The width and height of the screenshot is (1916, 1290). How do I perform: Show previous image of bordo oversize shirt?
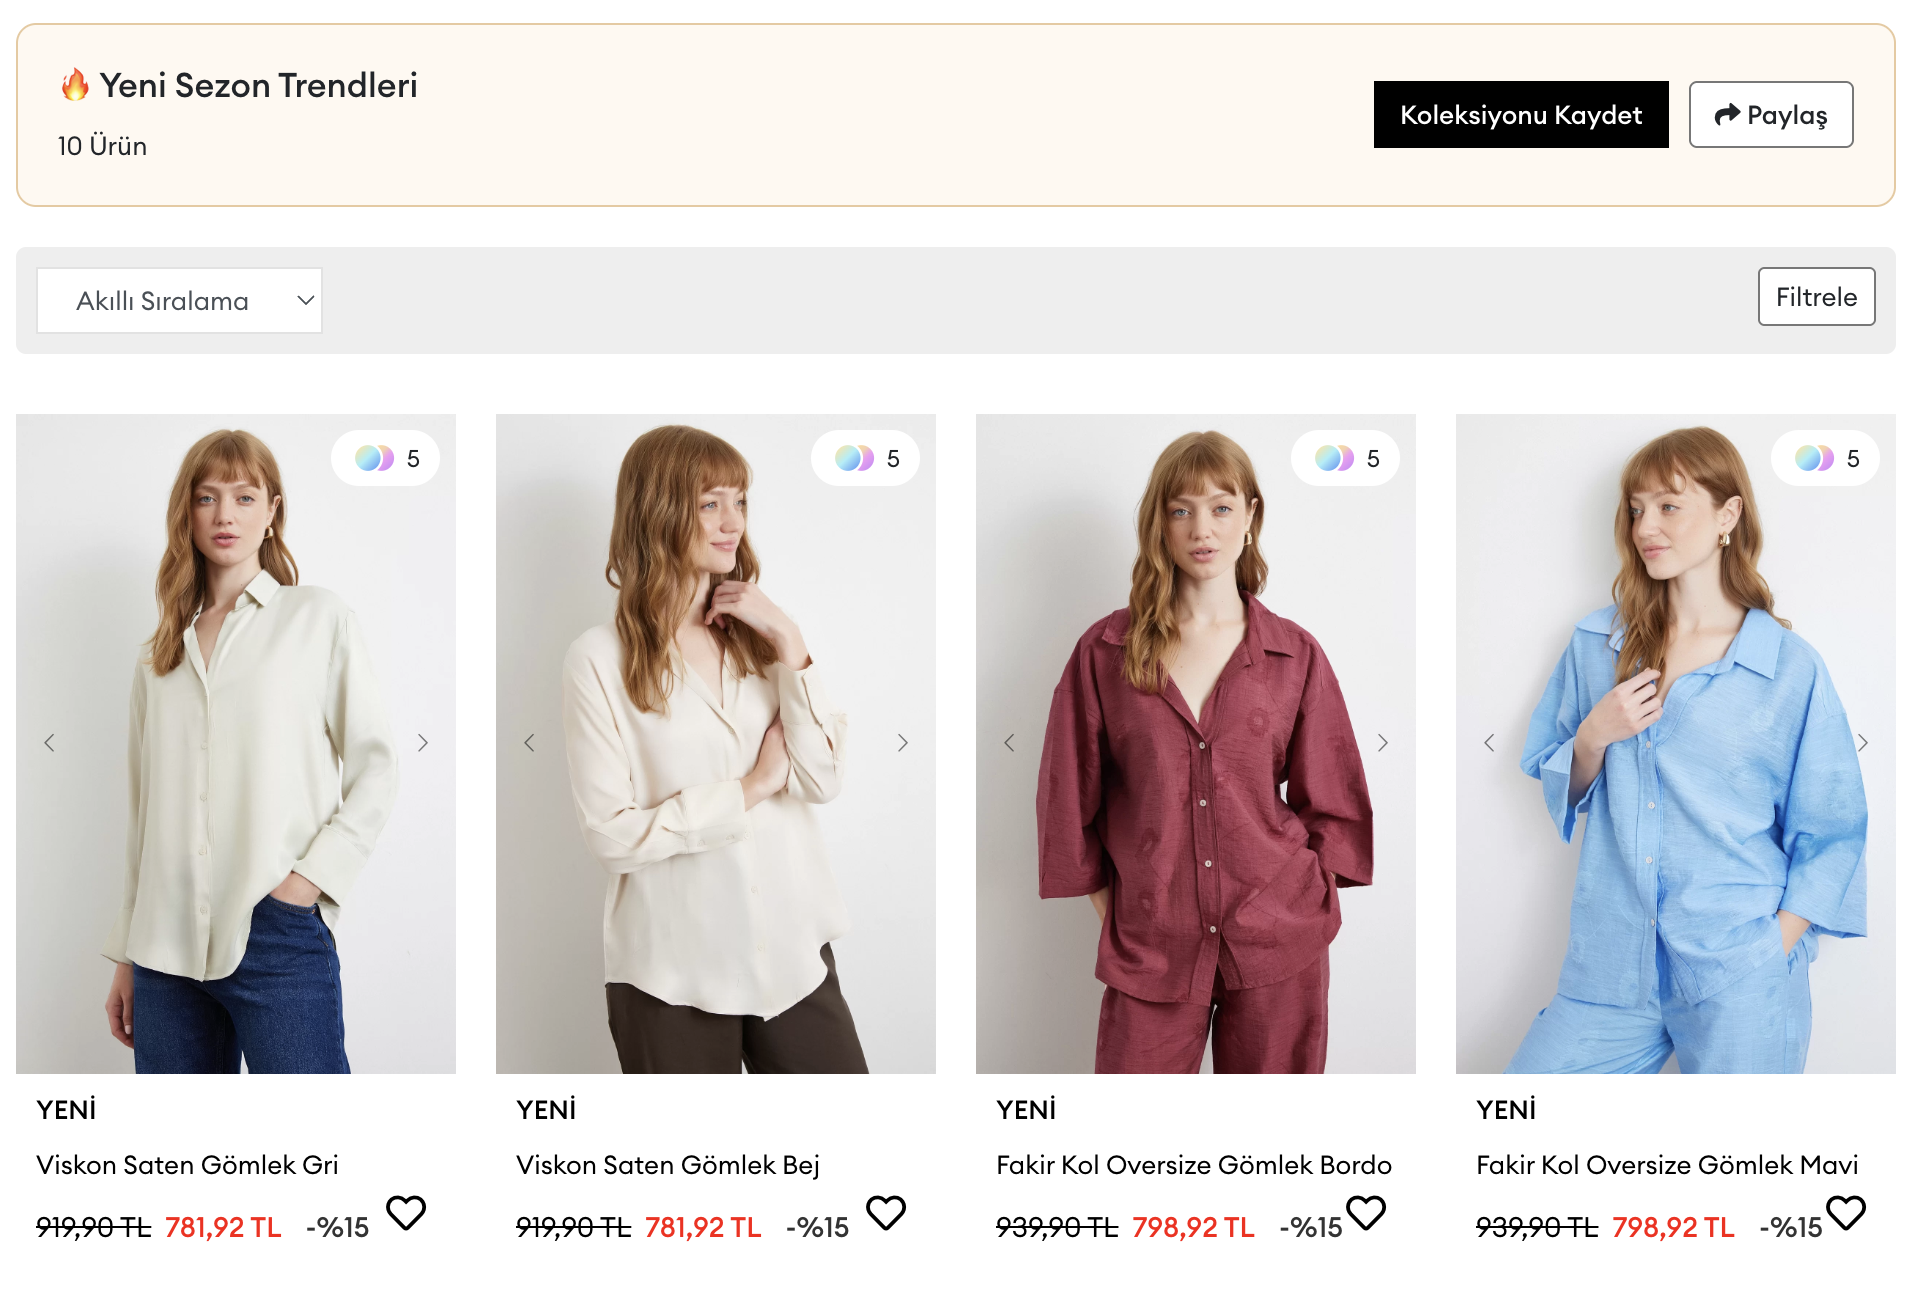pos(1009,743)
